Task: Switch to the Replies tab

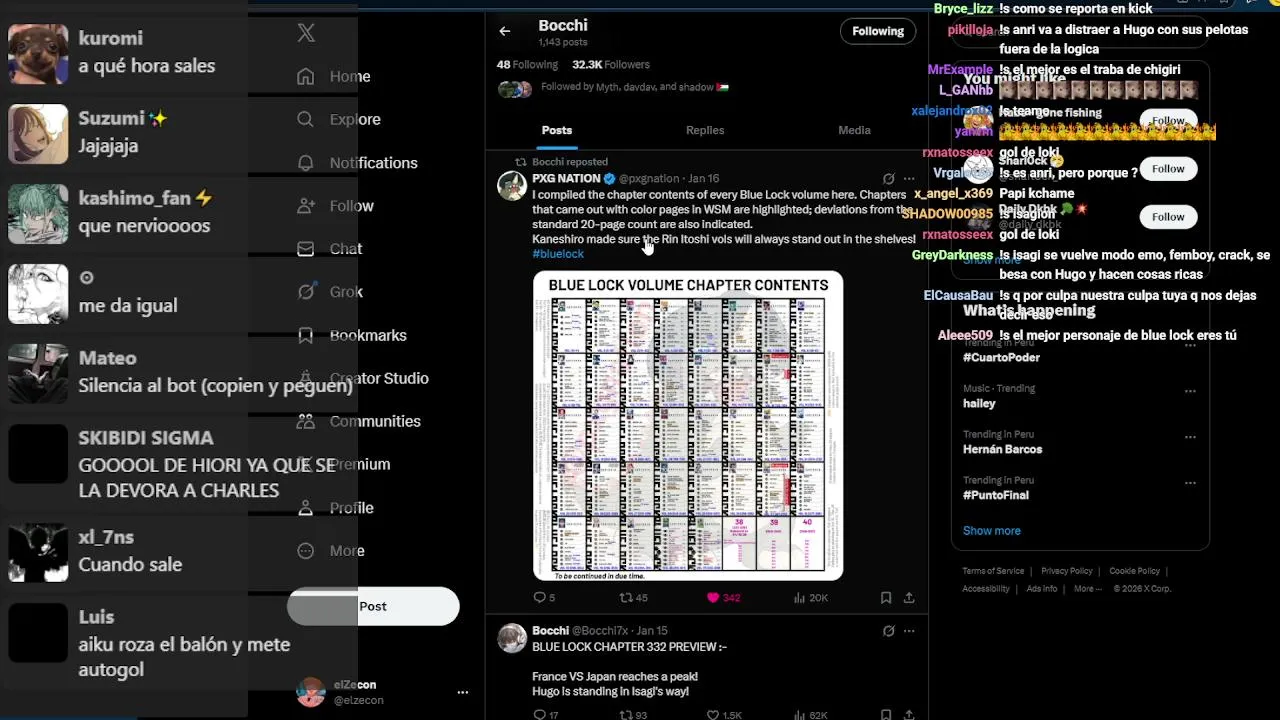Action: pos(705,130)
